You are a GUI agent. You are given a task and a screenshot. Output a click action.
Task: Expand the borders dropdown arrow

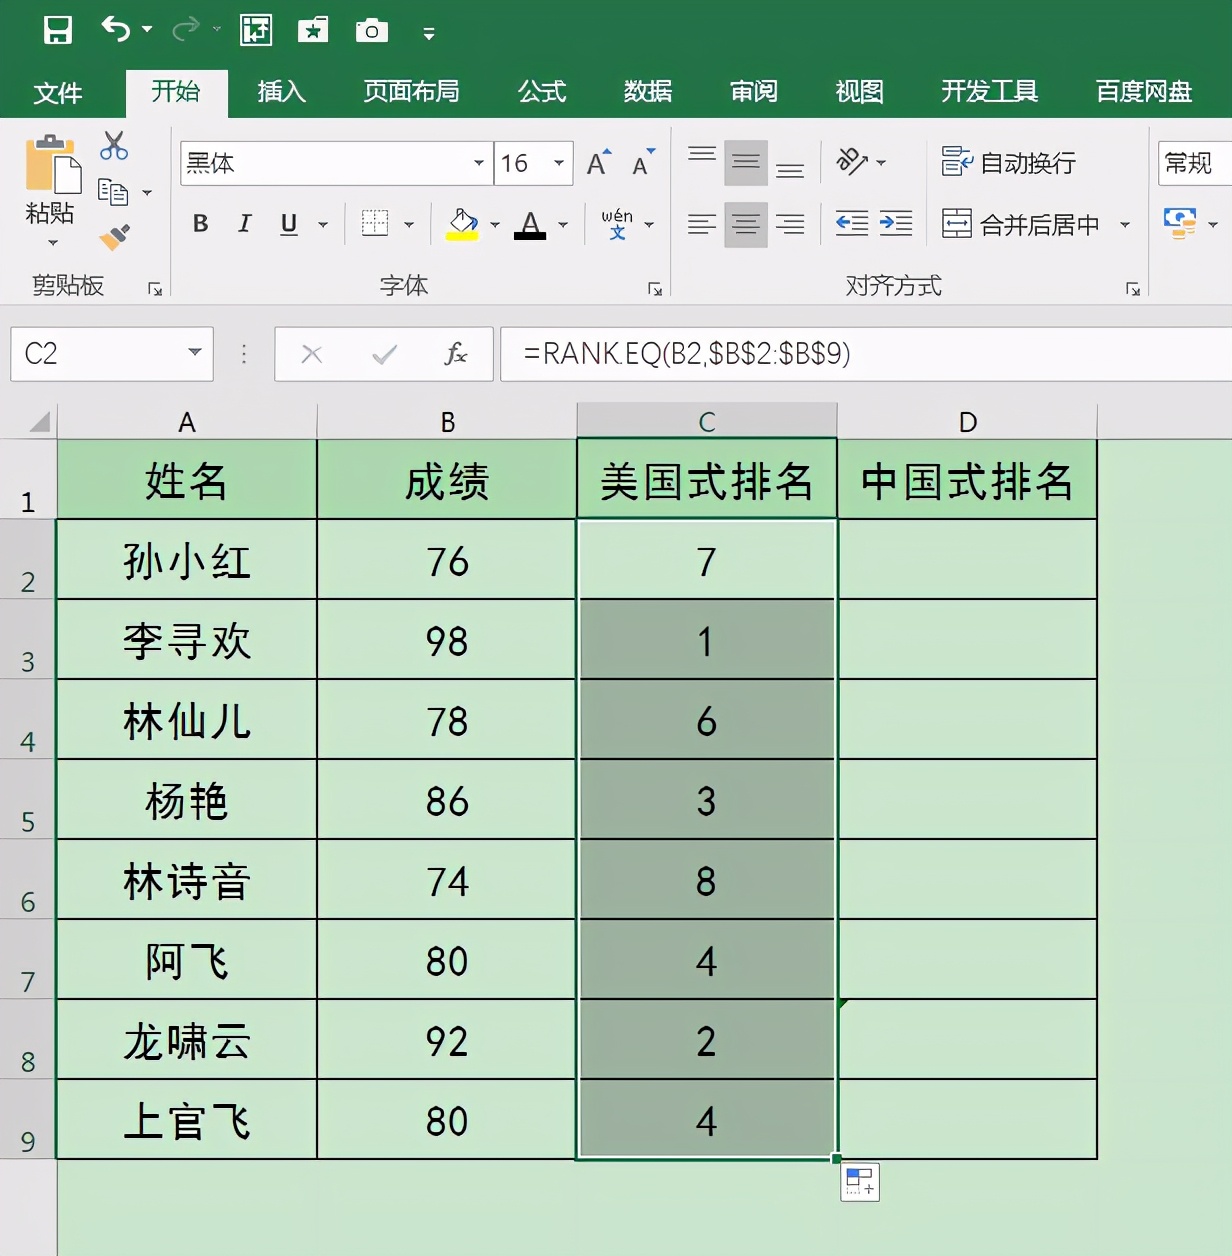tap(409, 225)
